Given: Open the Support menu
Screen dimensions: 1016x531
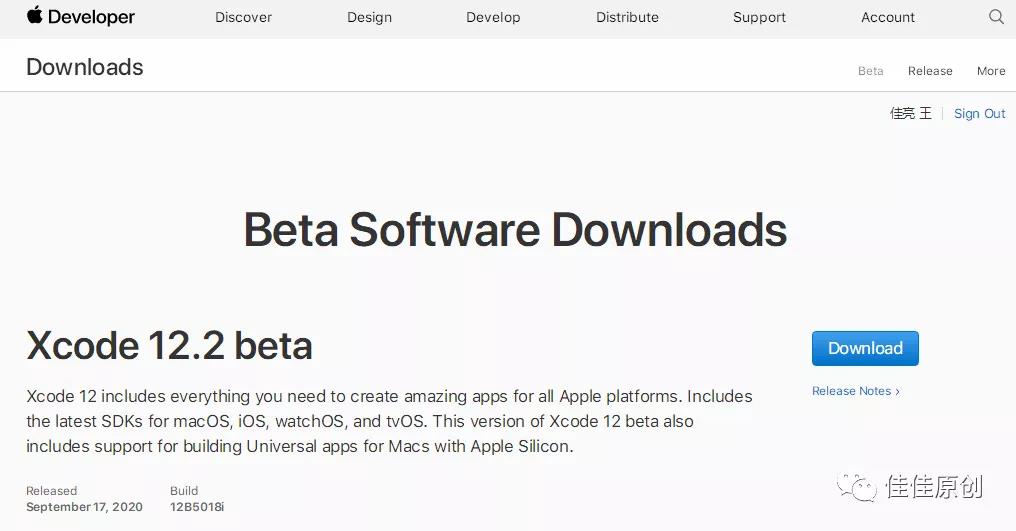Looking at the screenshot, I should (x=759, y=17).
